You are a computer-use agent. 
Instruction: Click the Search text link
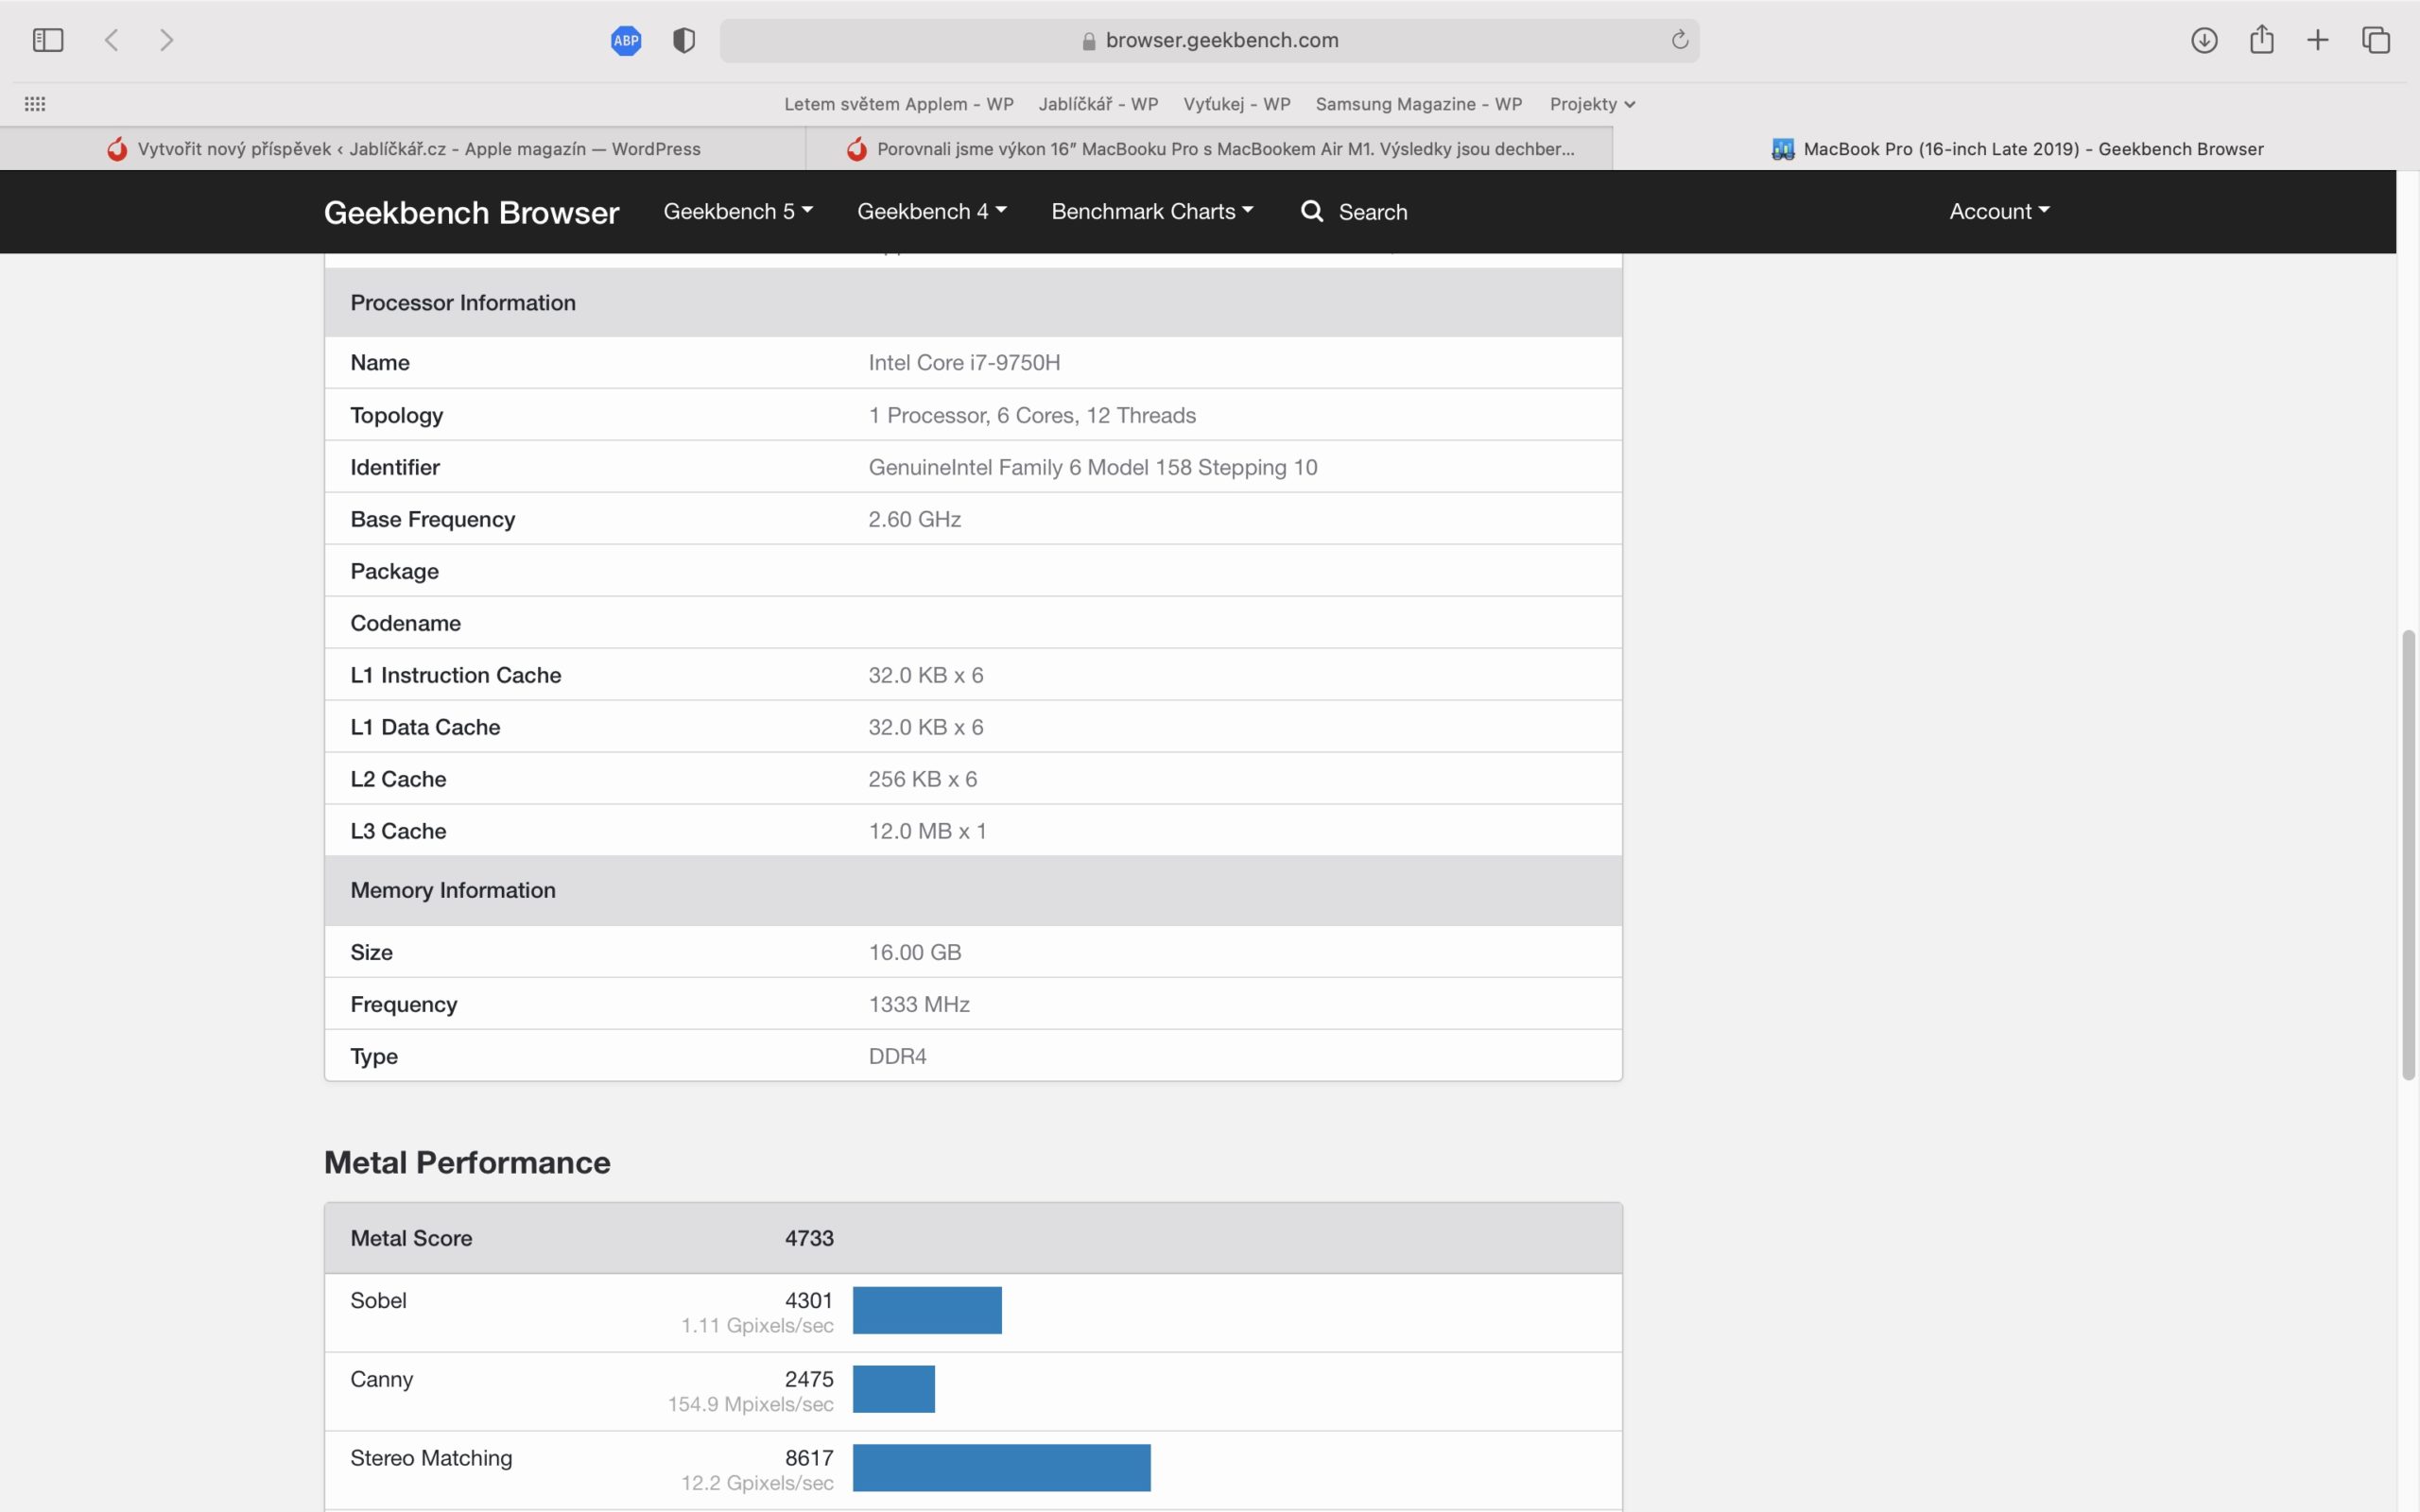(1373, 212)
